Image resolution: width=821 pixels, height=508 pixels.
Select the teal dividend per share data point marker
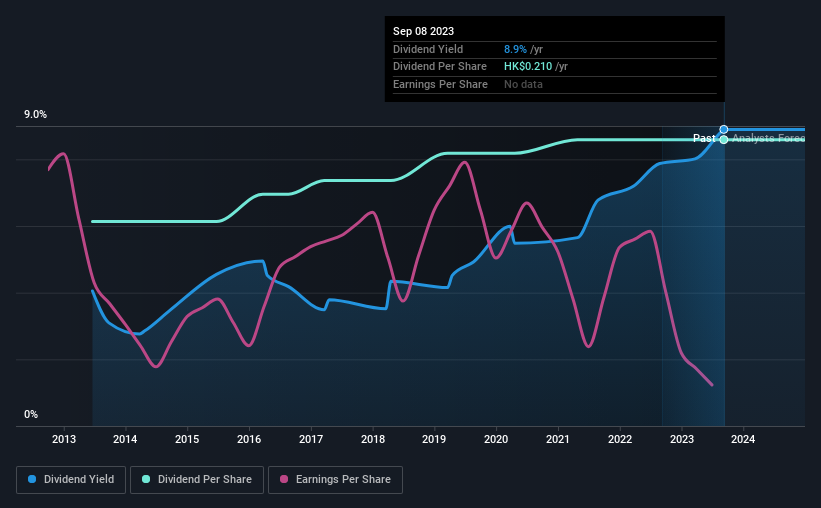(x=724, y=139)
